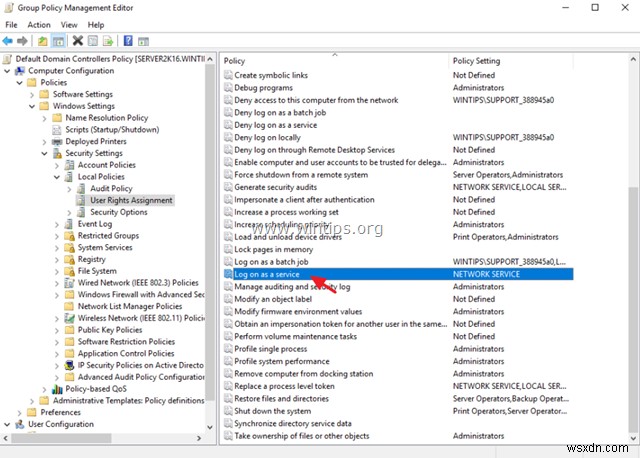The width and height of the screenshot is (640, 458).
Task: Open the Help menu
Action: pyautogui.click(x=96, y=25)
